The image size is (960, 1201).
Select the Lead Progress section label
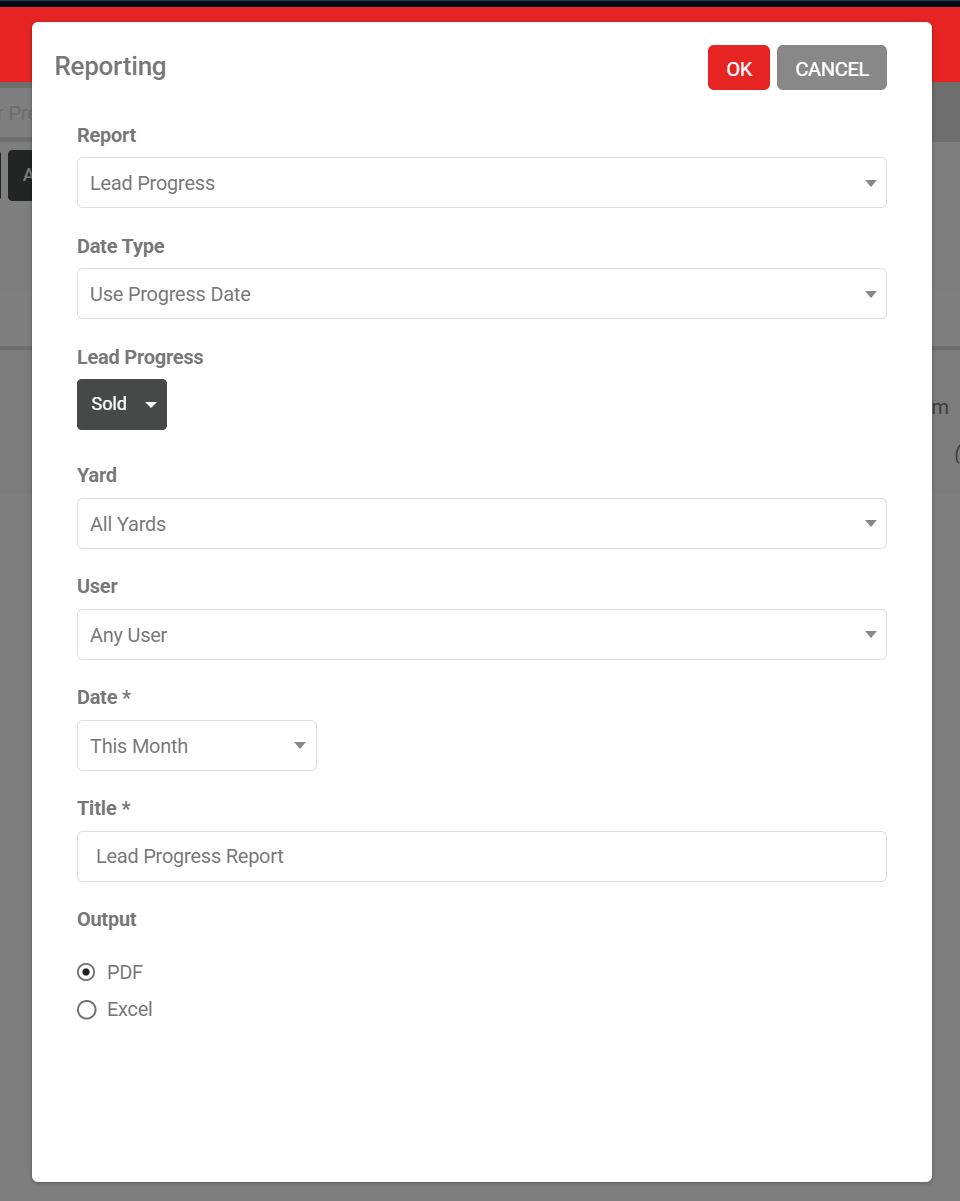coord(140,357)
